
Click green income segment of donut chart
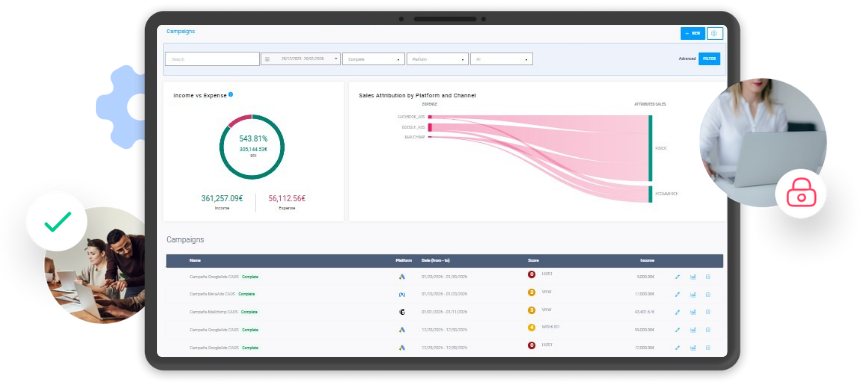(x=252, y=177)
